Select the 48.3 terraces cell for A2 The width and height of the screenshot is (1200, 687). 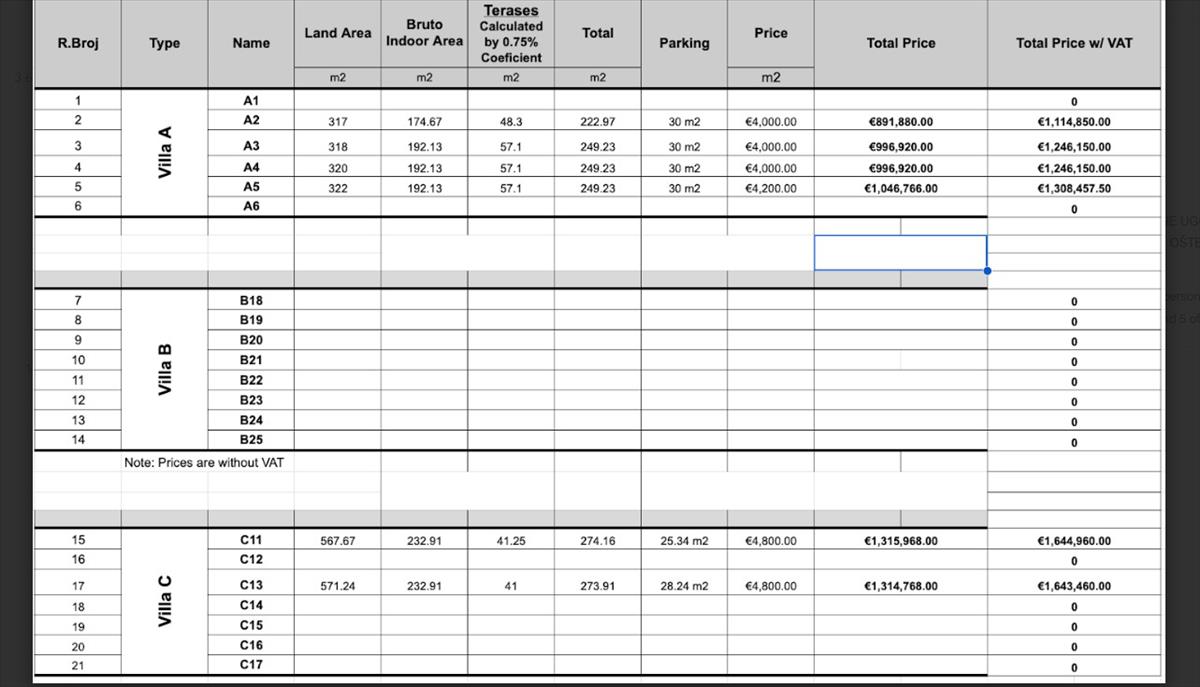click(x=510, y=122)
